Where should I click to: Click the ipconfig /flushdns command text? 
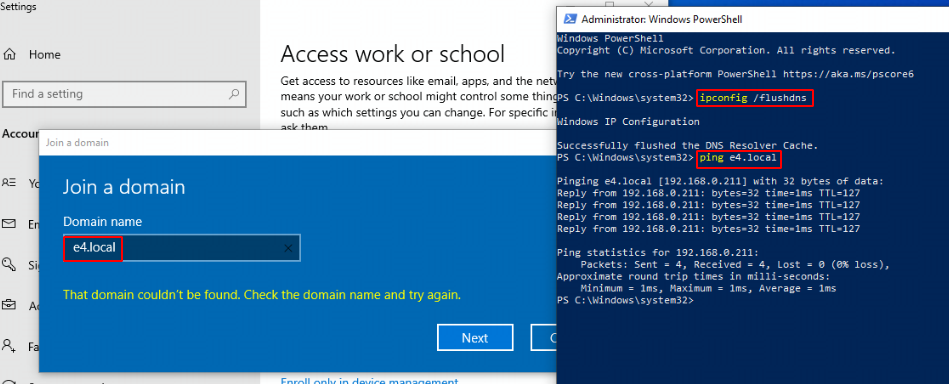754,98
